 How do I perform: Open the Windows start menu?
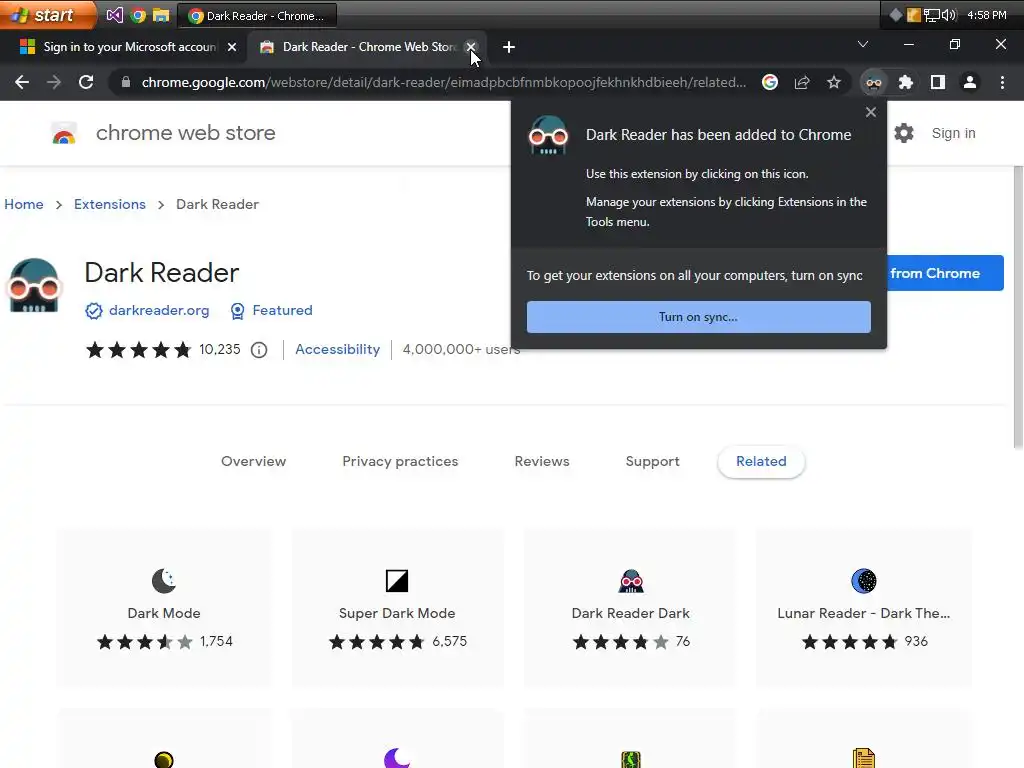point(47,15)
